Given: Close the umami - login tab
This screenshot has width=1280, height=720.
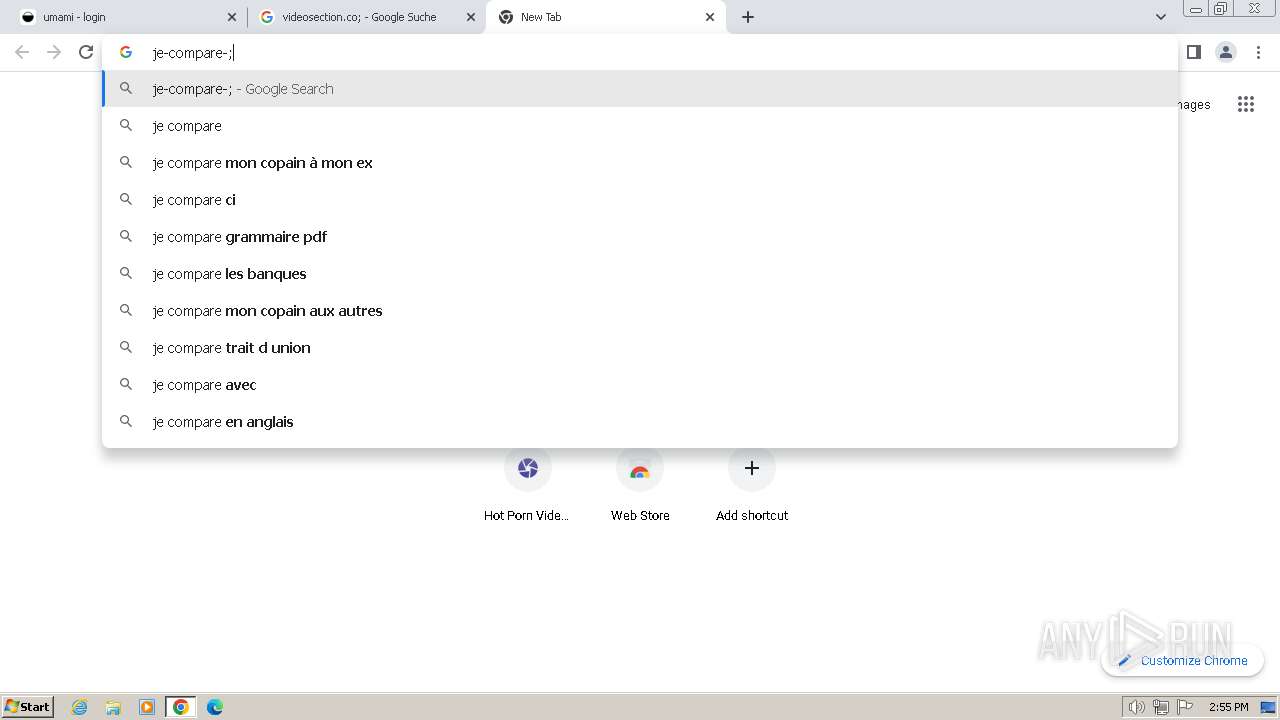Looking at the screenshot, I should point(232,17).
